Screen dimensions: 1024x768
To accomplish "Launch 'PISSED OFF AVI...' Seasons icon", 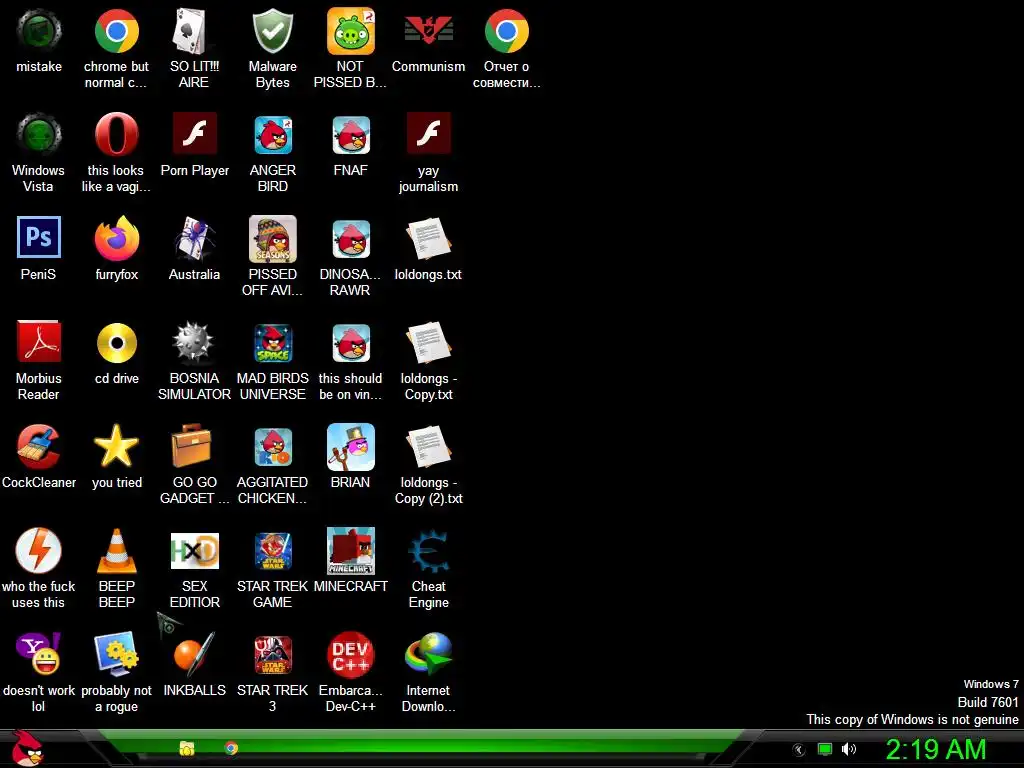I will [272, 239].
